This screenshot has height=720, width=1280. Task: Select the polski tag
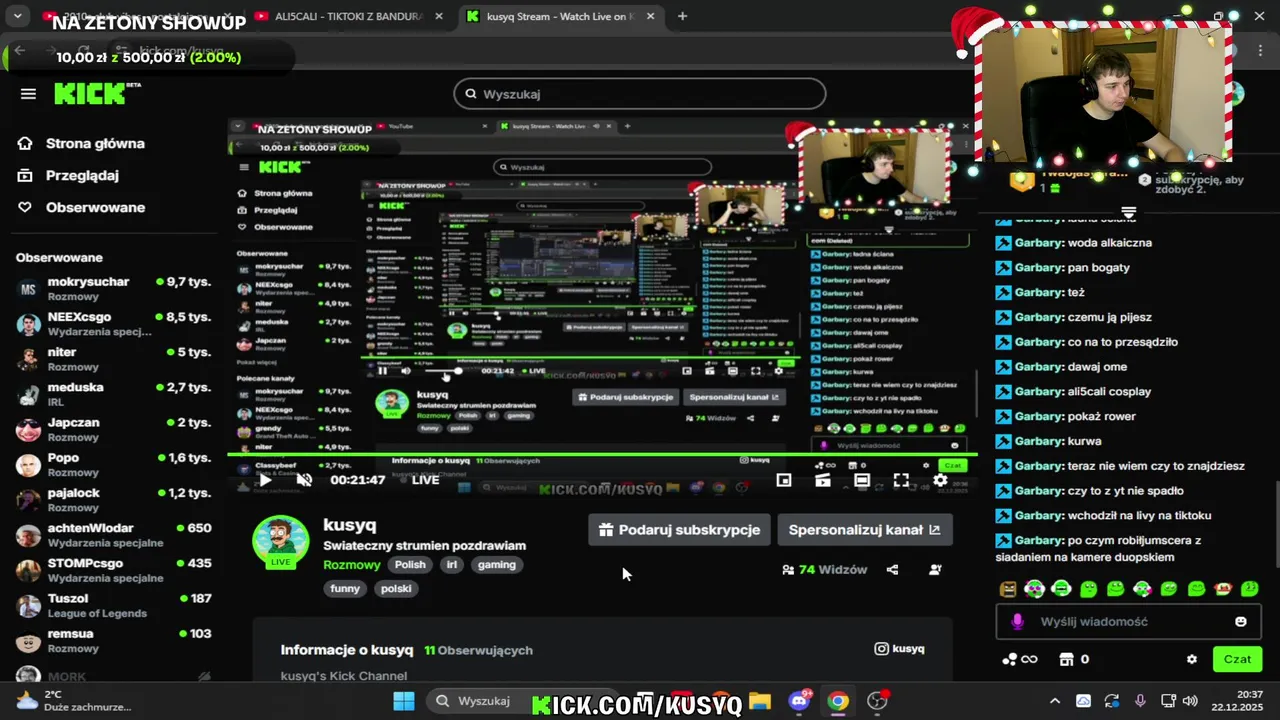(397, 589)
